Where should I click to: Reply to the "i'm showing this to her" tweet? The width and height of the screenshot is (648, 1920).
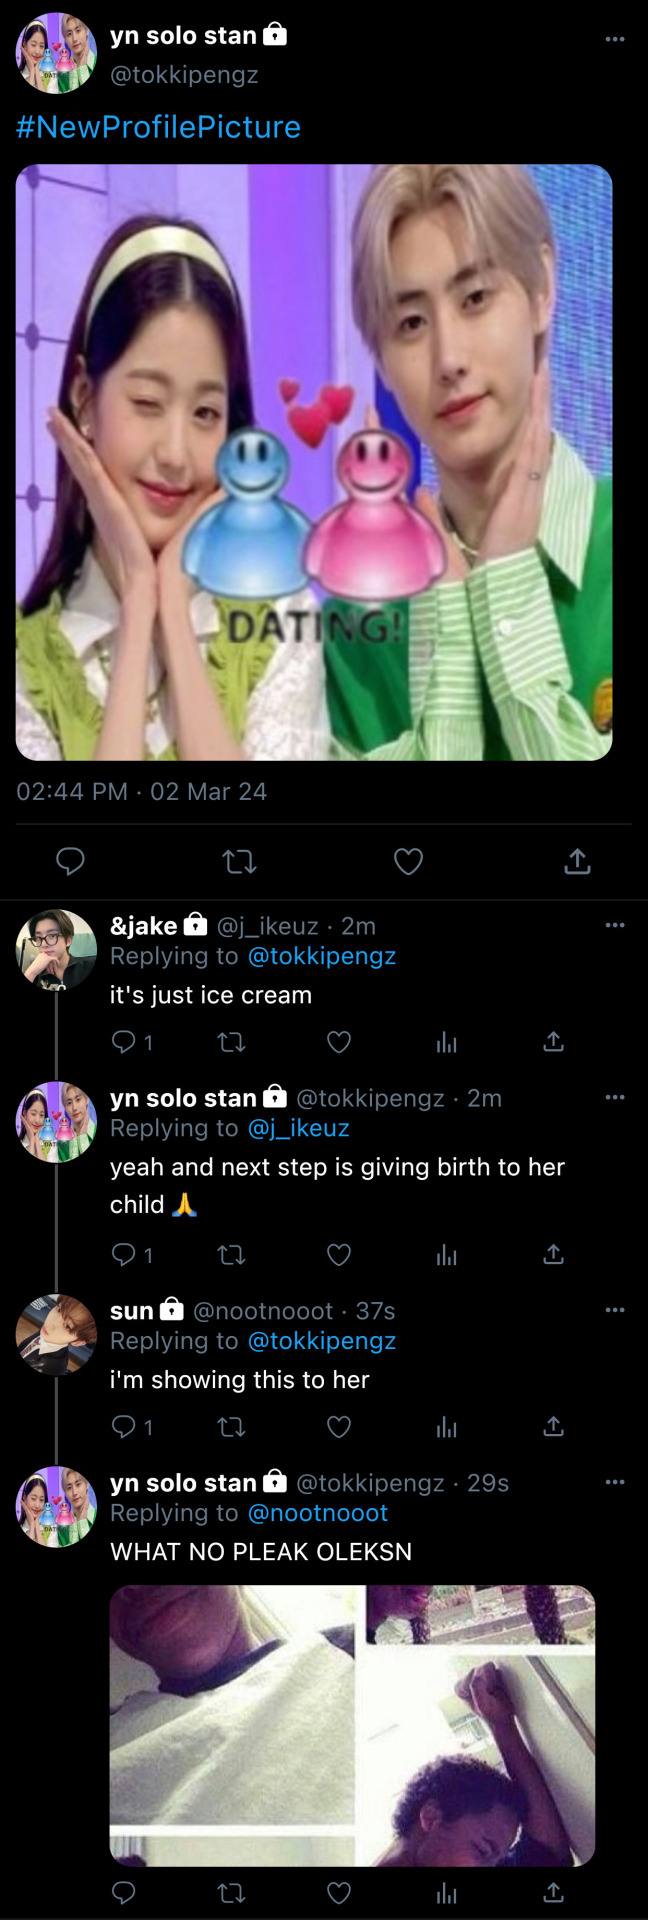pyautogui.click(x=124, y=1427)
